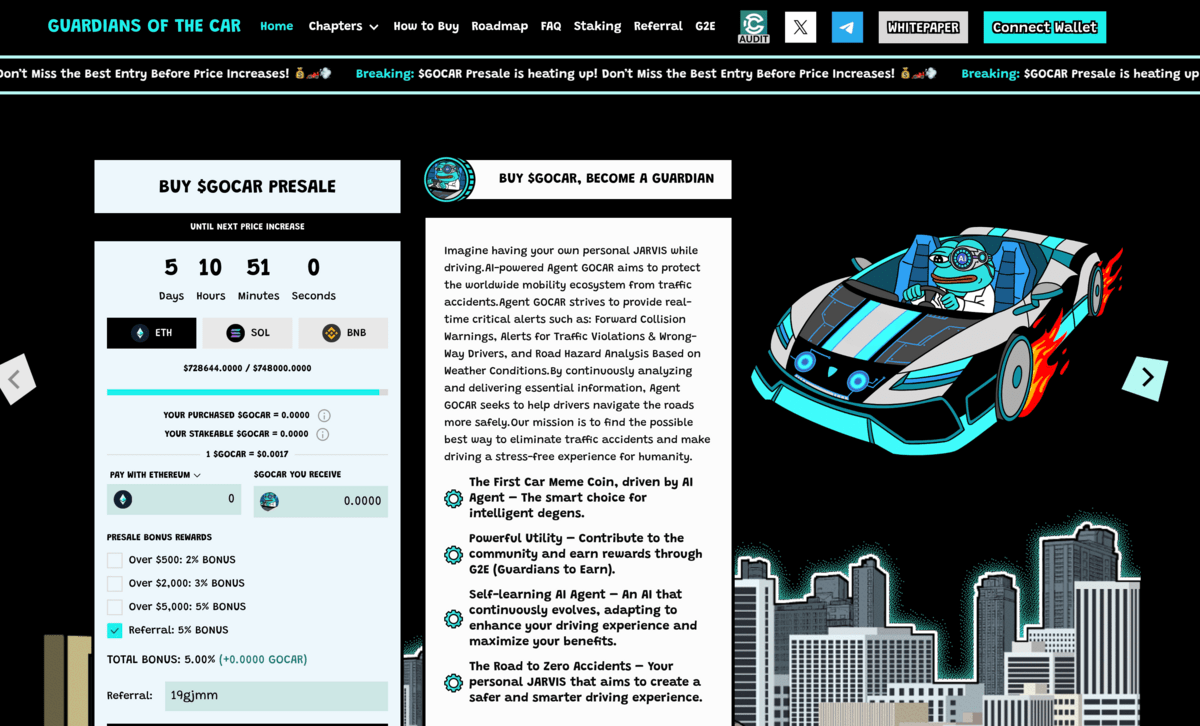Open How to Buy section

click(426, 26)
